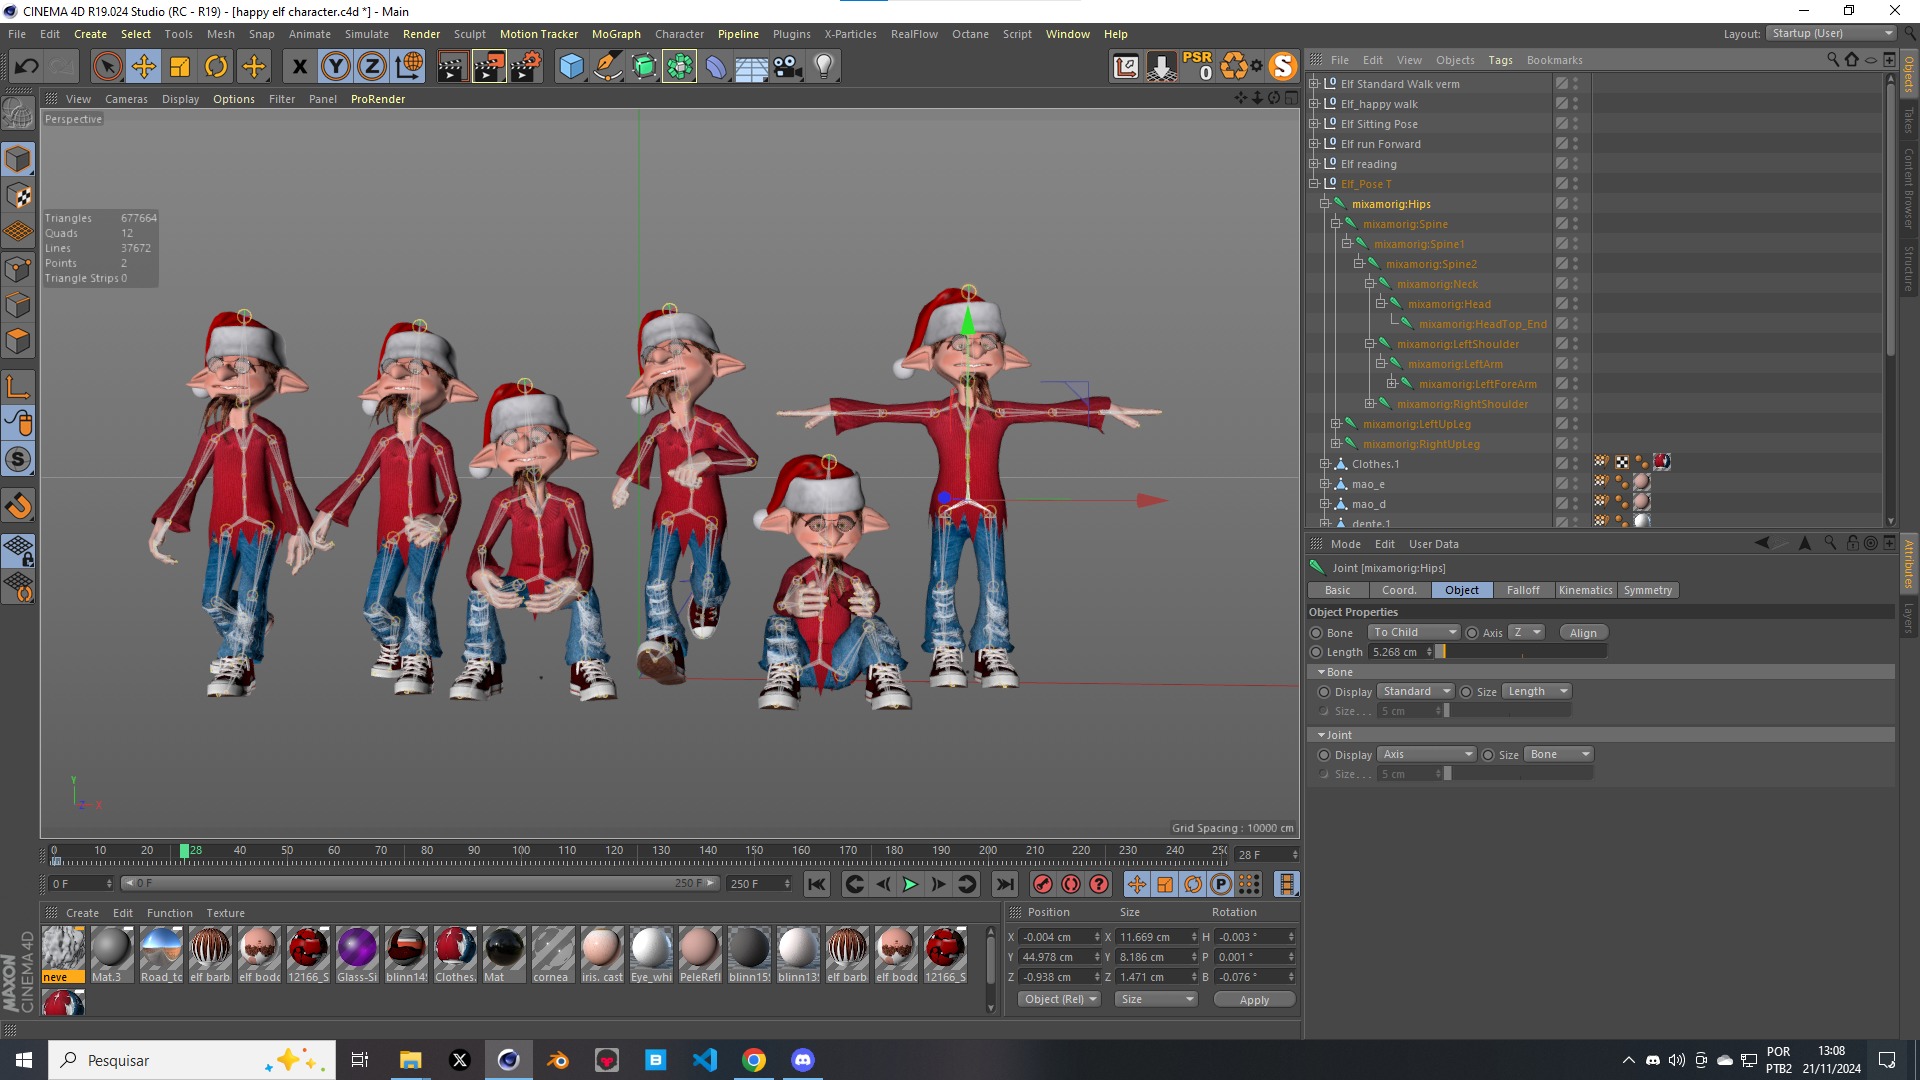Click Record Active Objects button
Viewport: 1920px width, 1080px height.
coord(1043,884)
